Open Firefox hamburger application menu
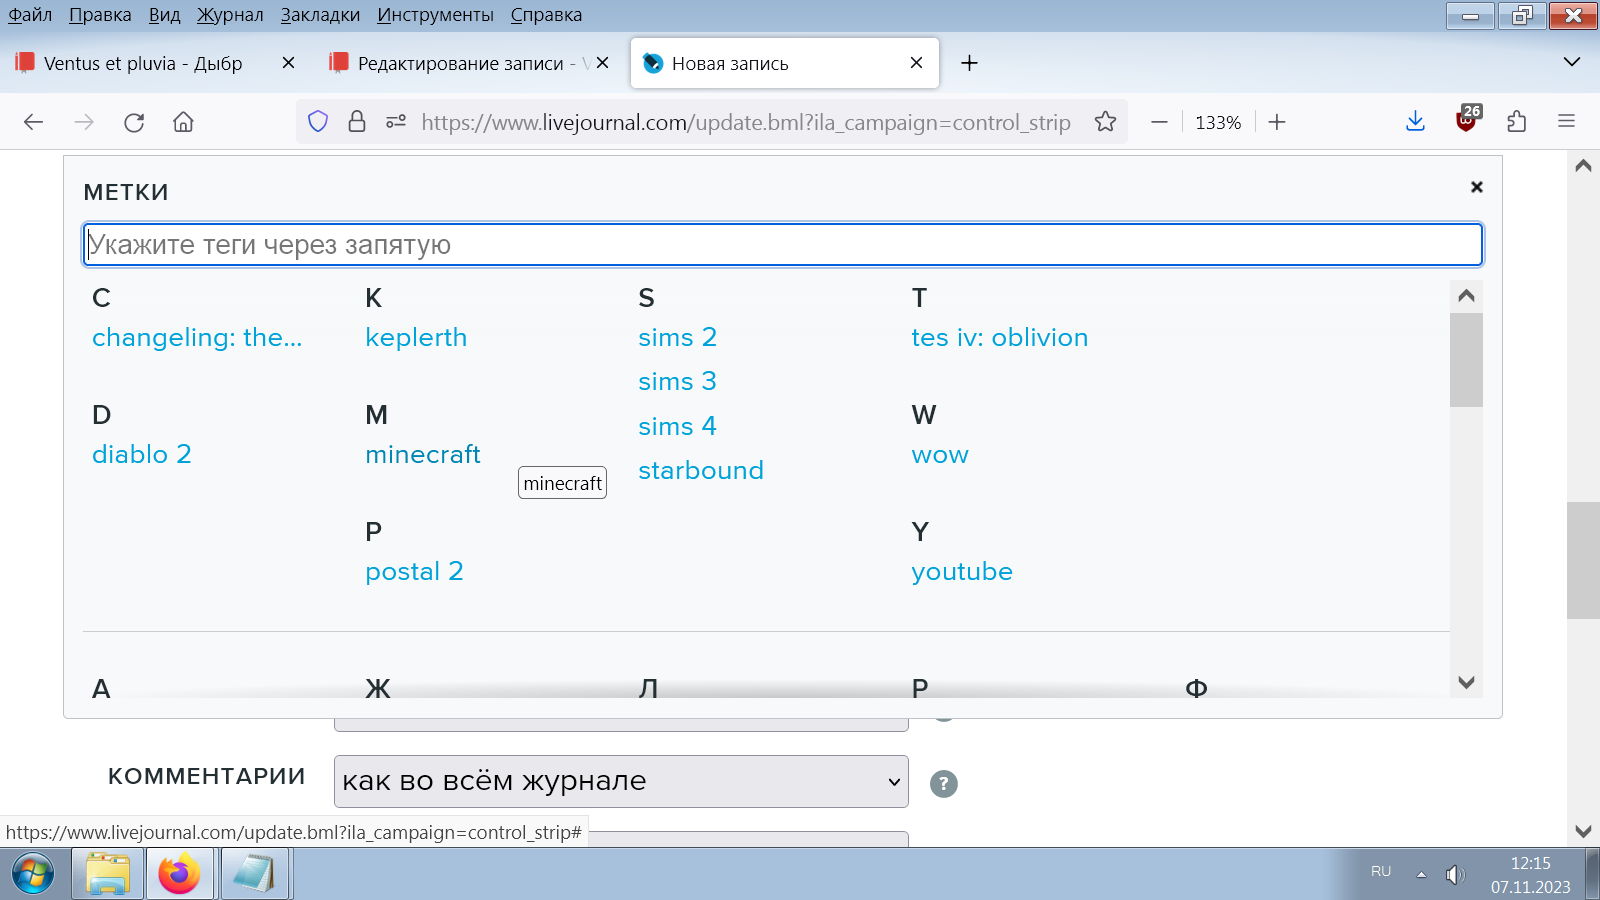1600x900 pixels. coord(1567,122)
